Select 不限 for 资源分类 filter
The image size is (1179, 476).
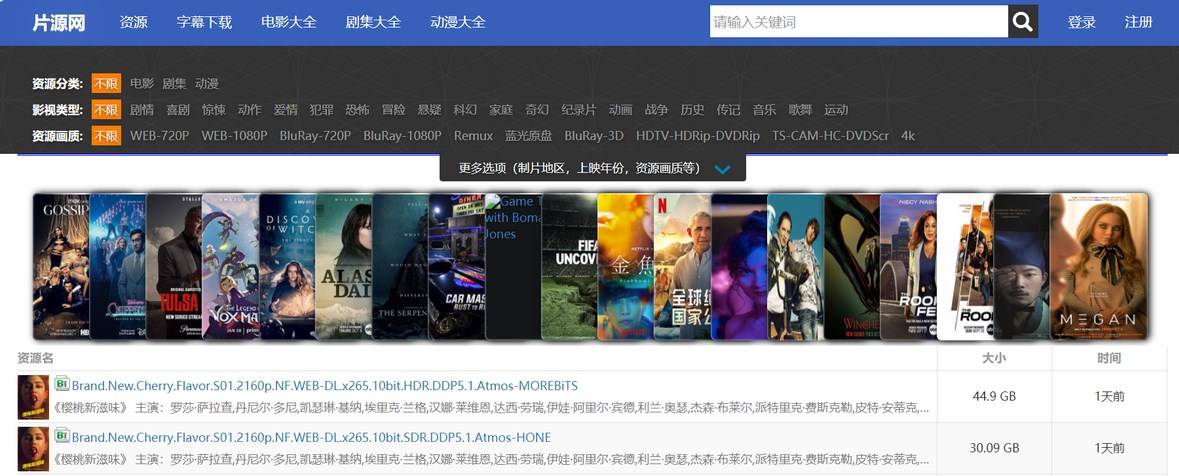click(x=106, y=83)
